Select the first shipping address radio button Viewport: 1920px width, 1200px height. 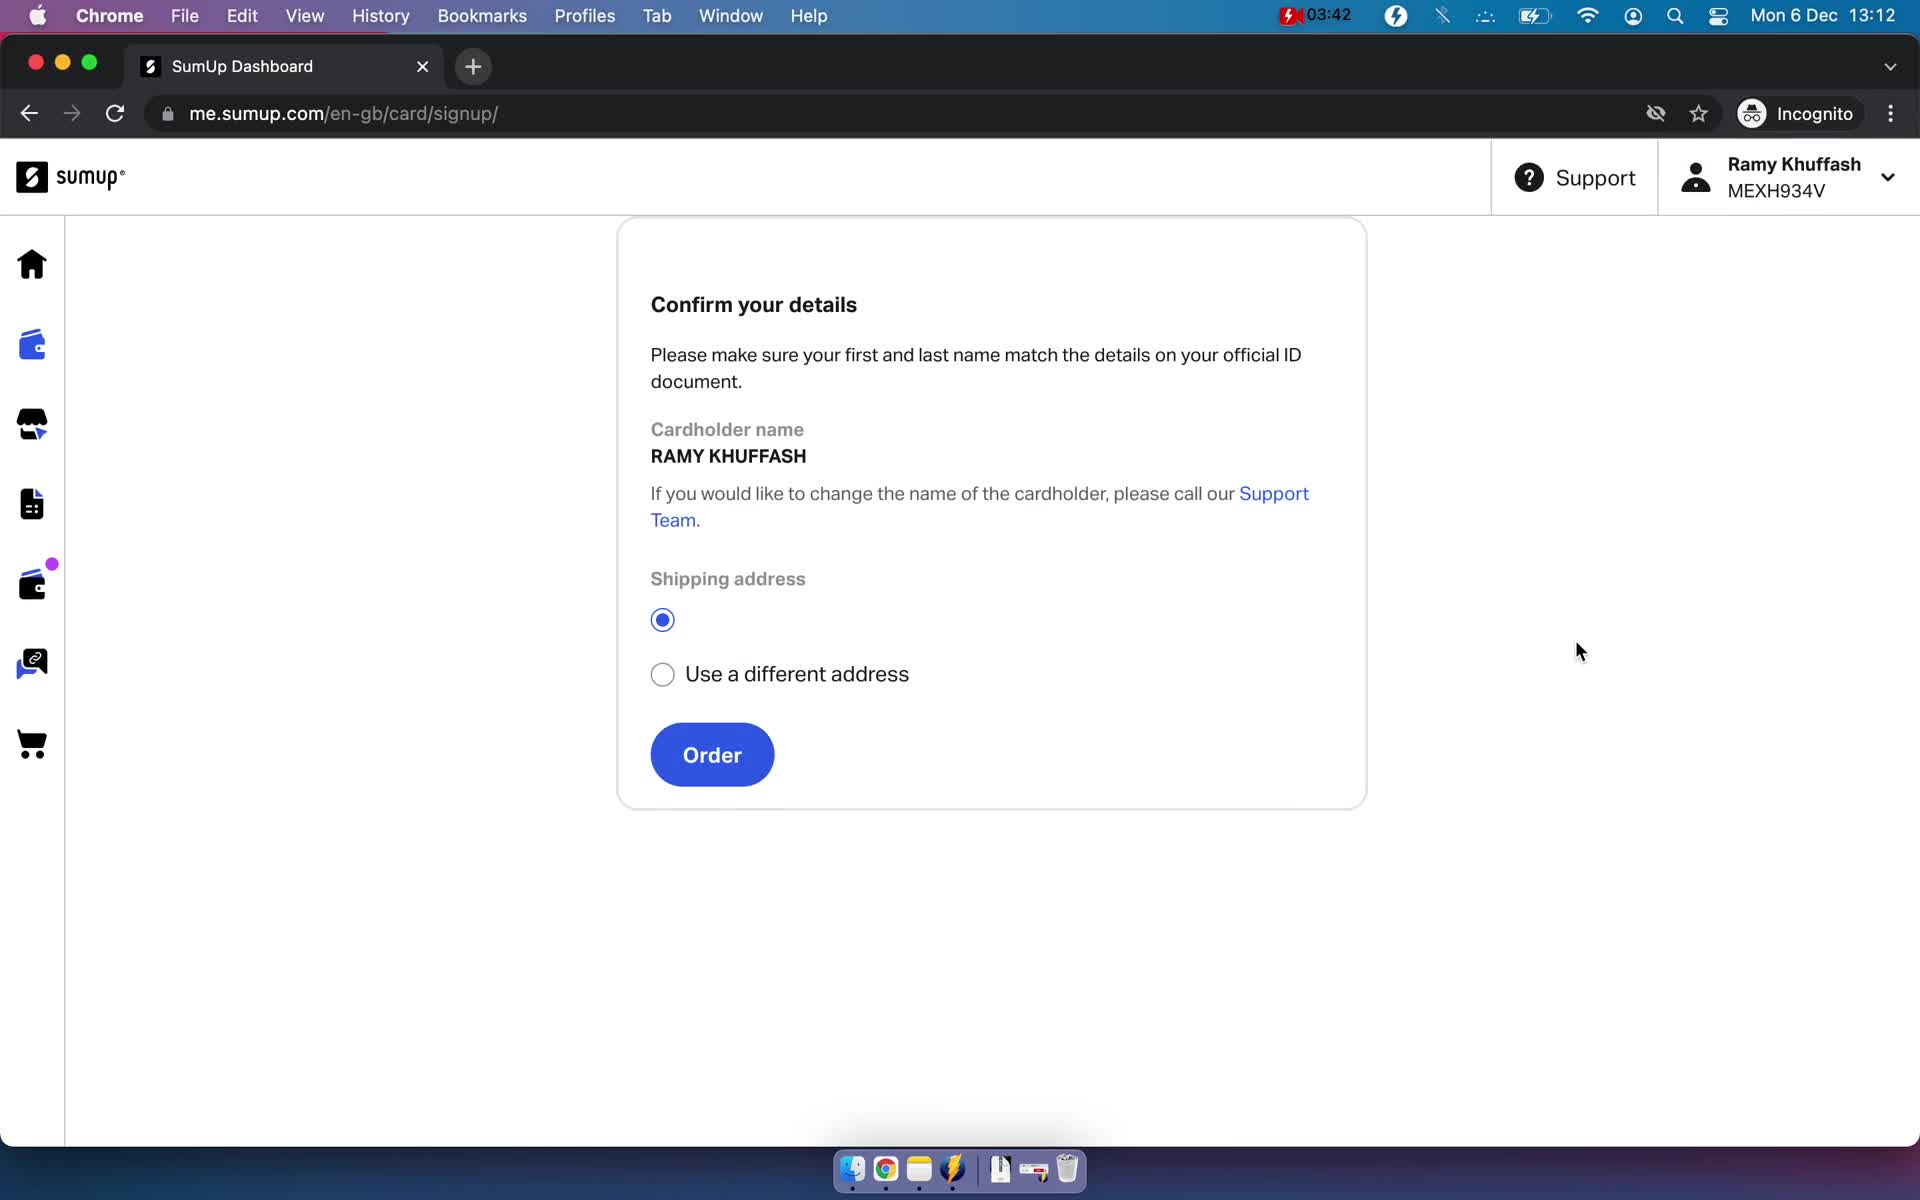tap(662, 619)
